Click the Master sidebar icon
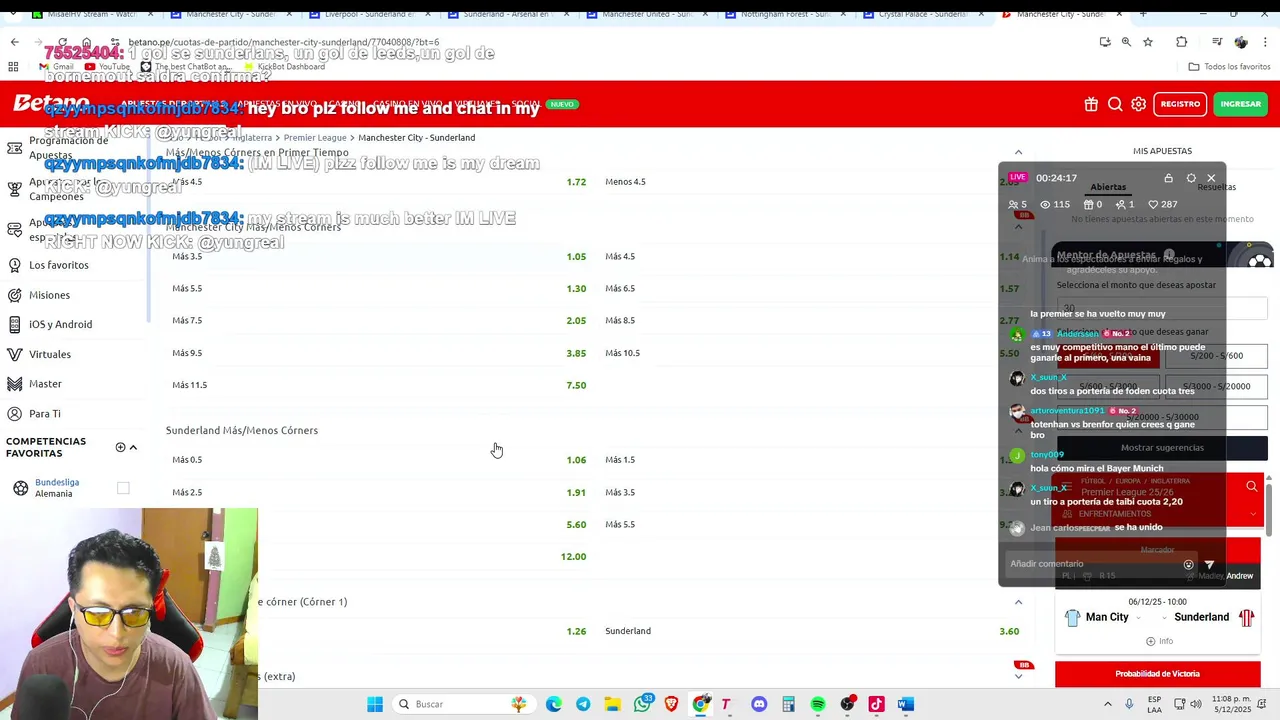Image resolution: width=1280 pixels, height=720 pixels. tap(14, 384)
